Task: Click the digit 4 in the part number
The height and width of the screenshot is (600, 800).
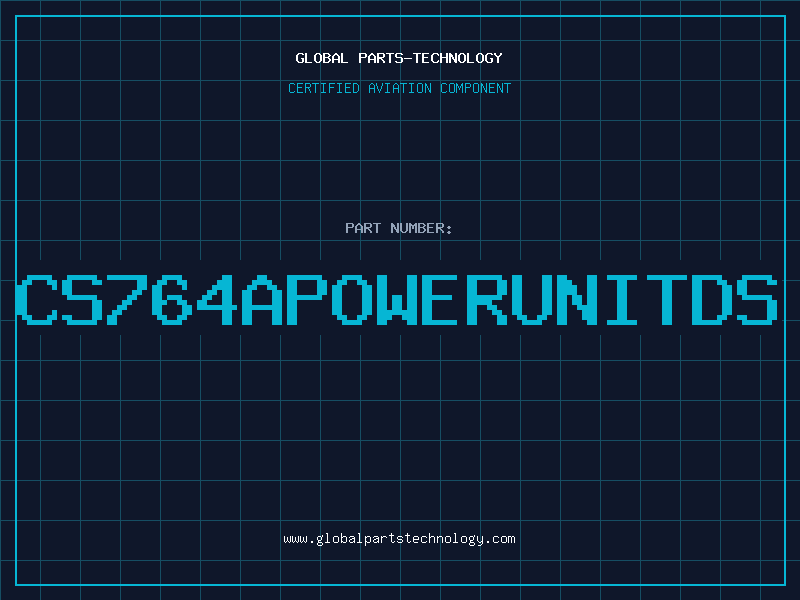Action: pyautogui.click(x=218, y=299)
